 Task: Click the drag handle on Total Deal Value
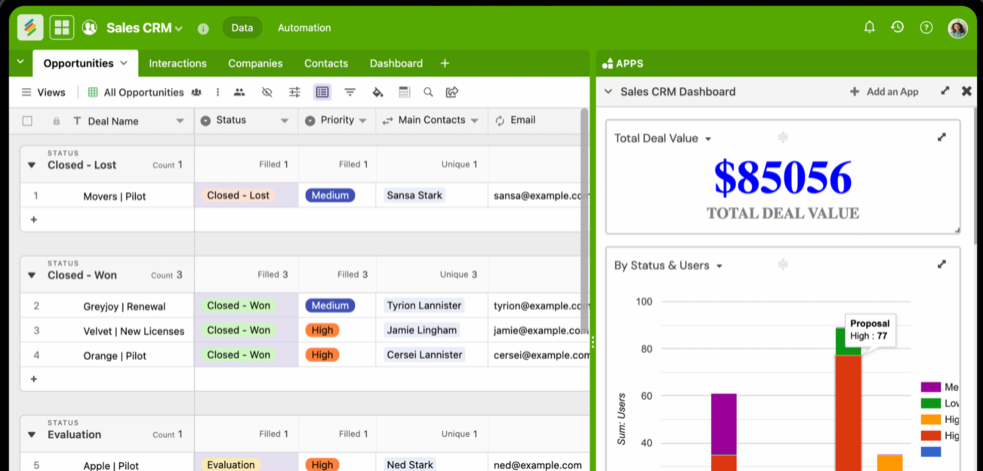782,137
